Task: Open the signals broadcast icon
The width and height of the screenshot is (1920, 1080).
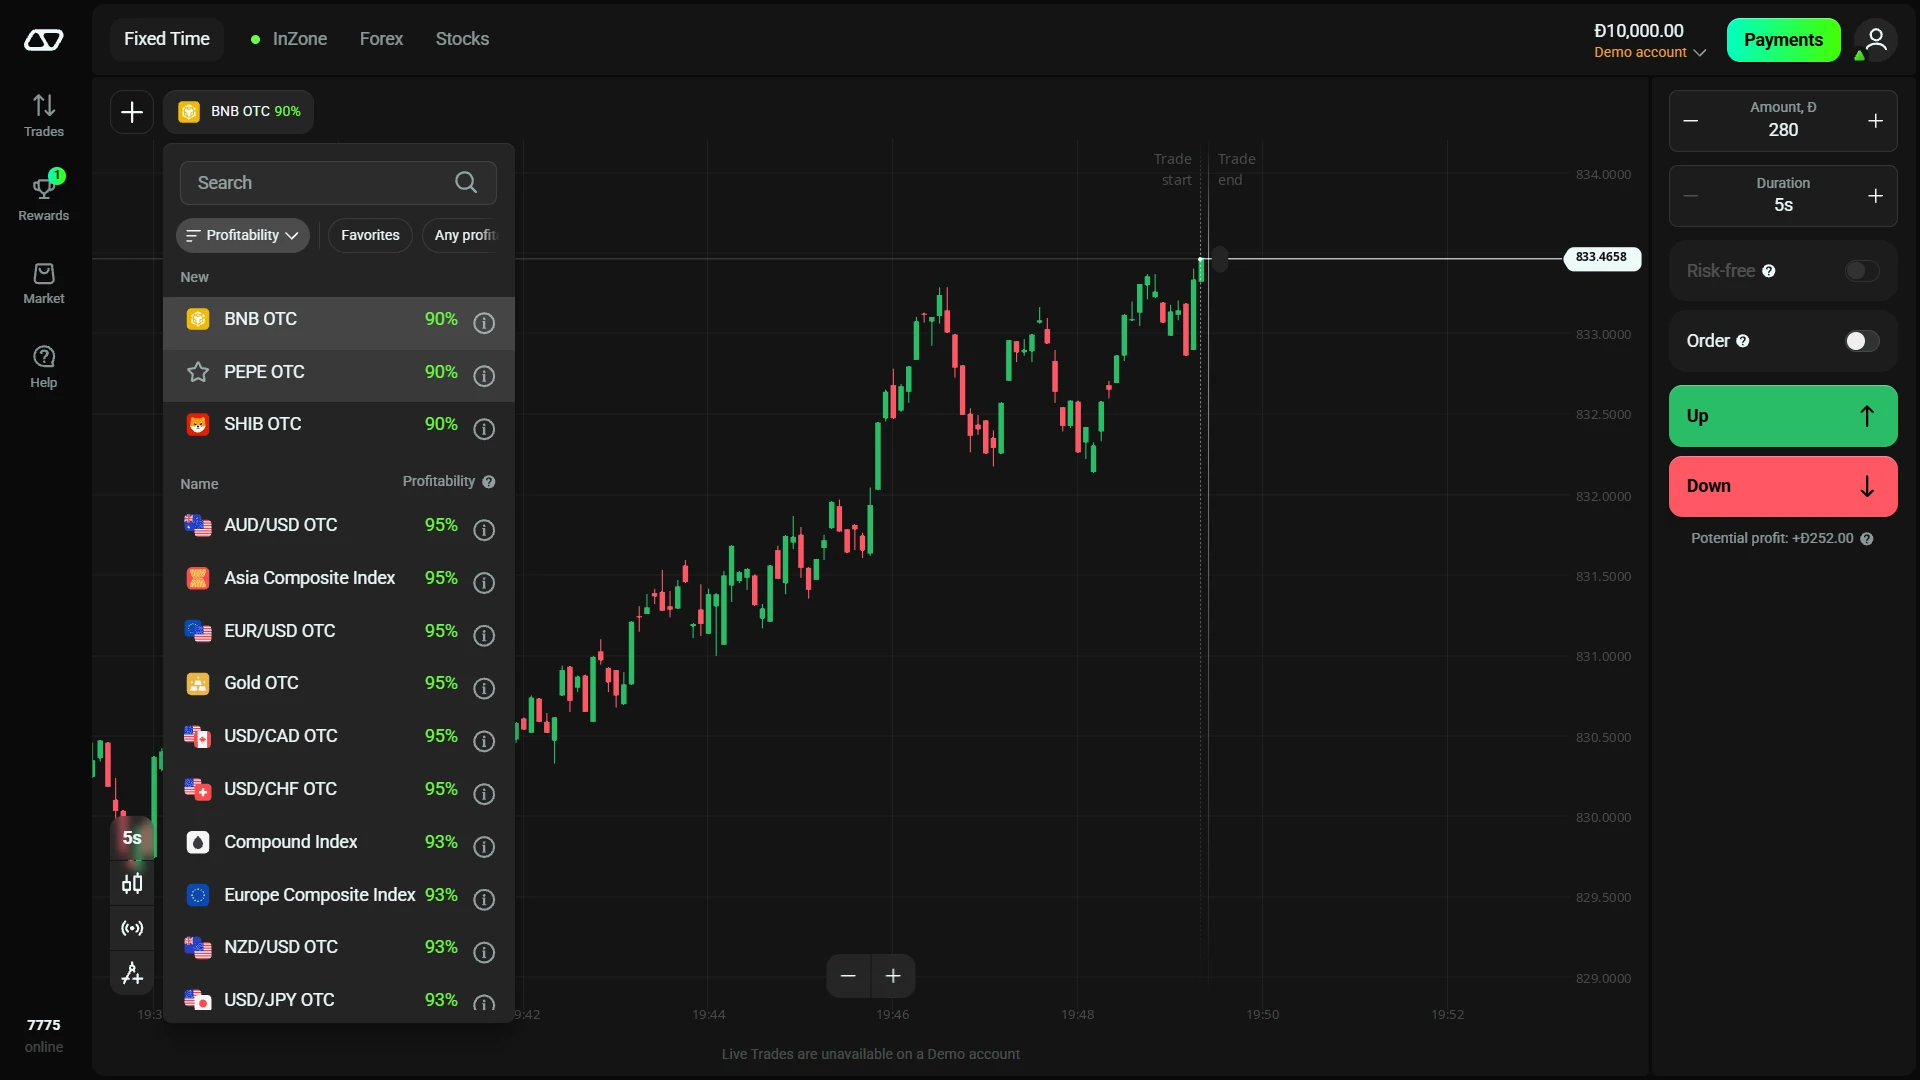Action: click(132, 928)
